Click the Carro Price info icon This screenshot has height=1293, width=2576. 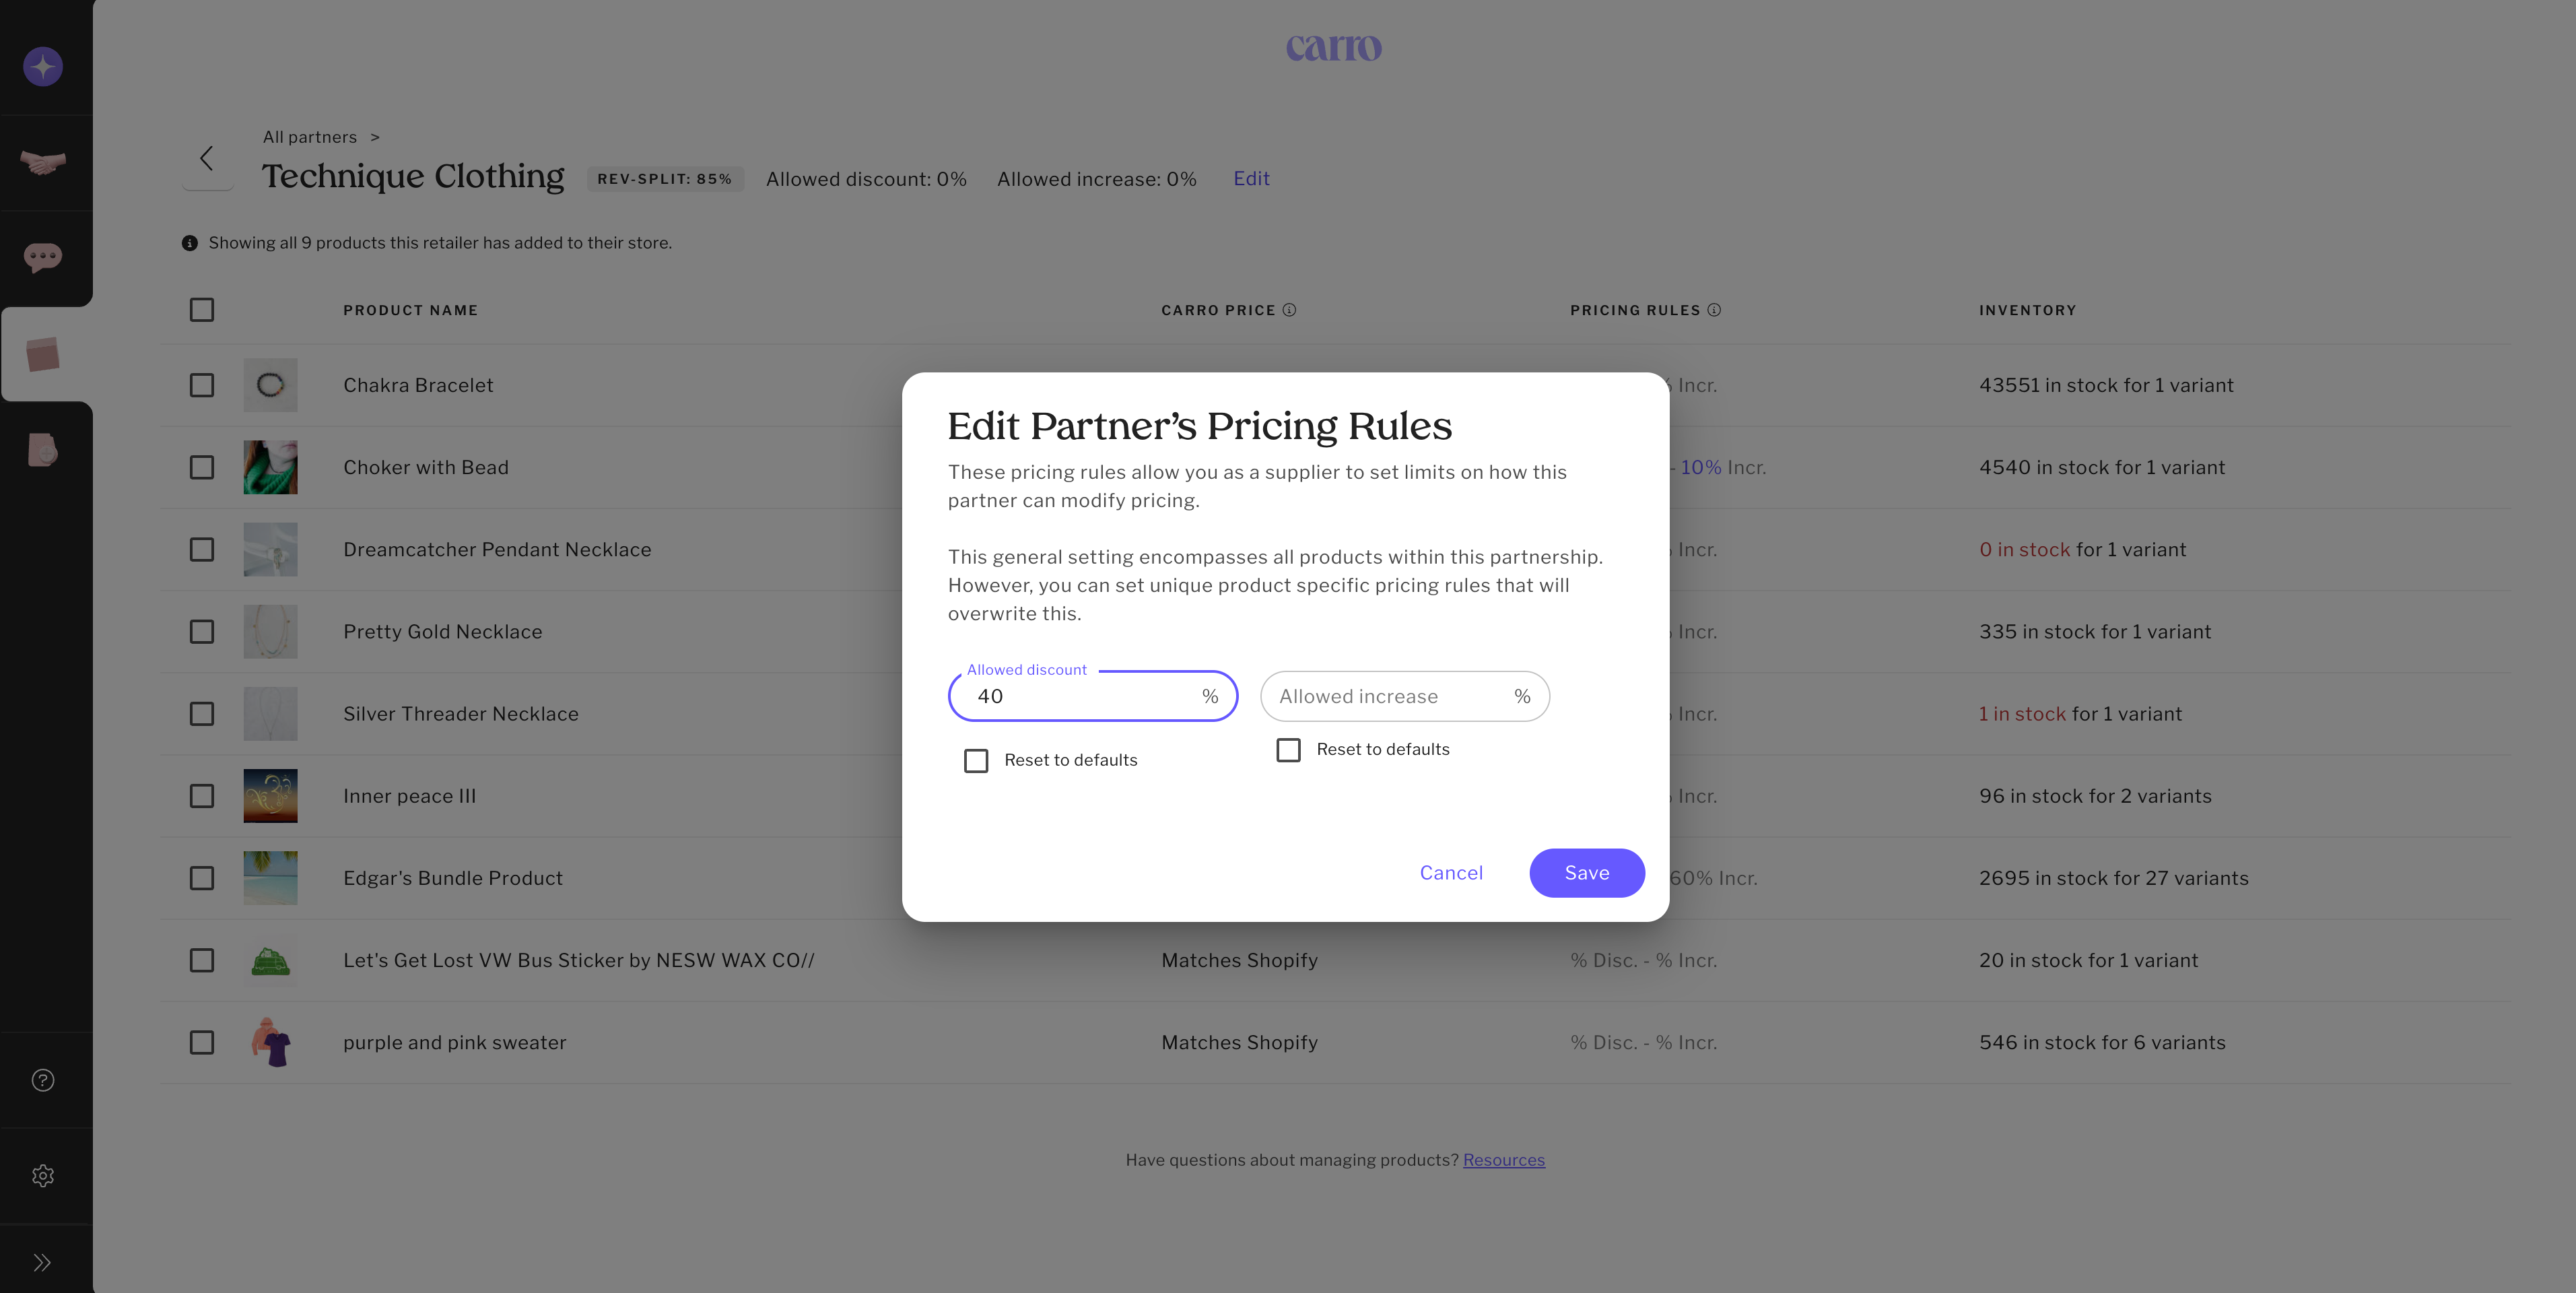click(x=1289, y=310)
